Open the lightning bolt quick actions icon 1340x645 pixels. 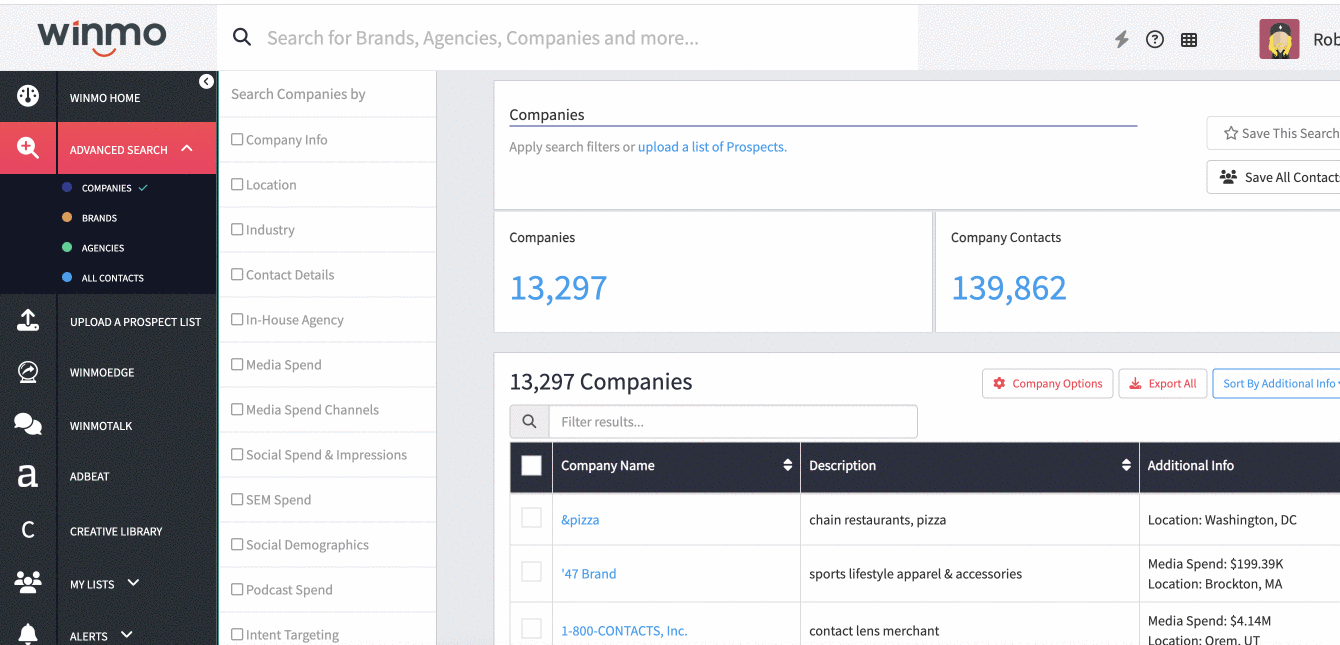point(1122,39)
